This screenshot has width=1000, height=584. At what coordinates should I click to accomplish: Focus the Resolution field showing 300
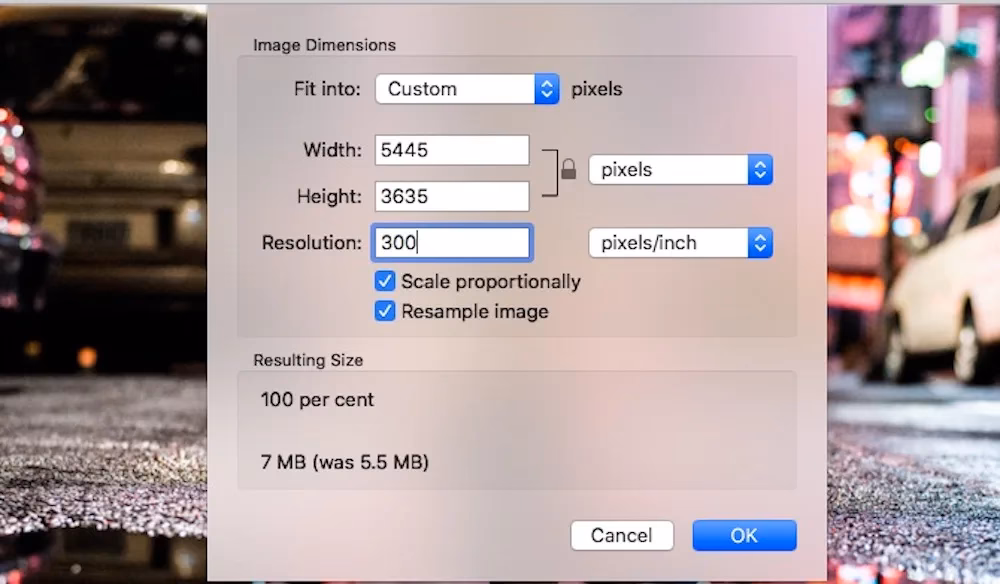tap(452, 243)
